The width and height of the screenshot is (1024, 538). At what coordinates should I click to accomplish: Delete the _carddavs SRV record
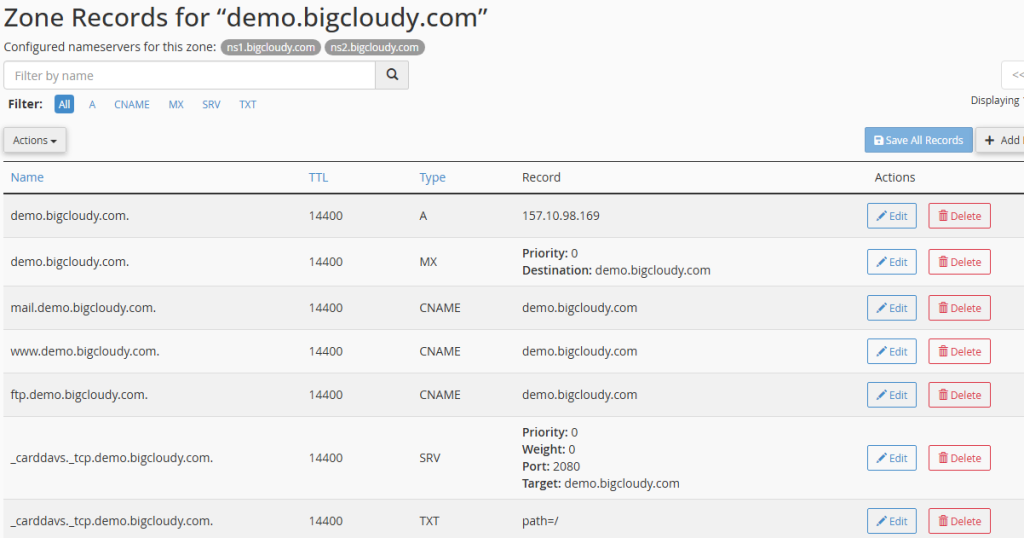click(x=959, y=458)
